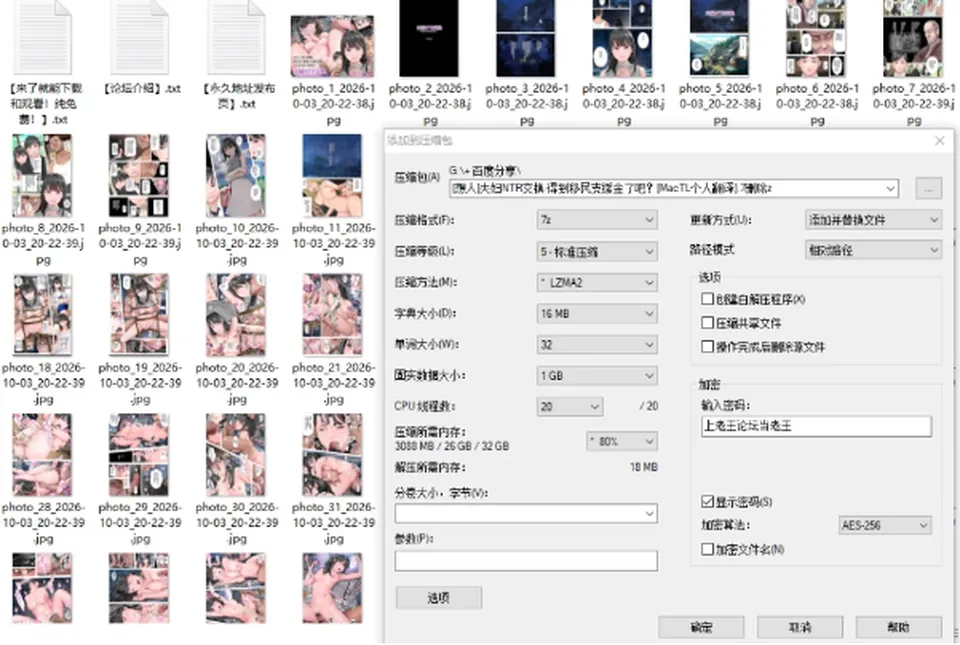960x645 pixels.
Task: Click the 取消 button
Action: (800, 627)
